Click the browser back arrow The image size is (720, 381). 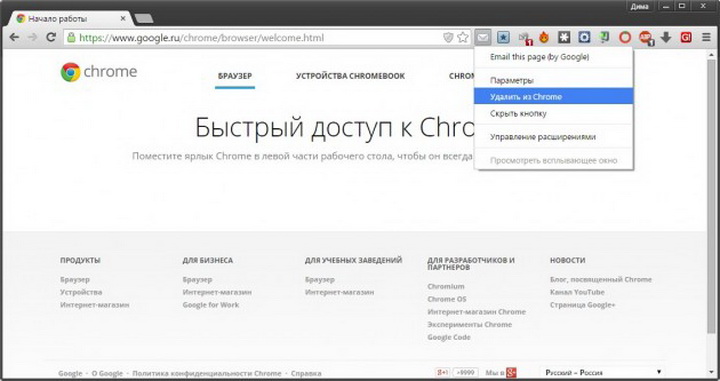[14, 37]
